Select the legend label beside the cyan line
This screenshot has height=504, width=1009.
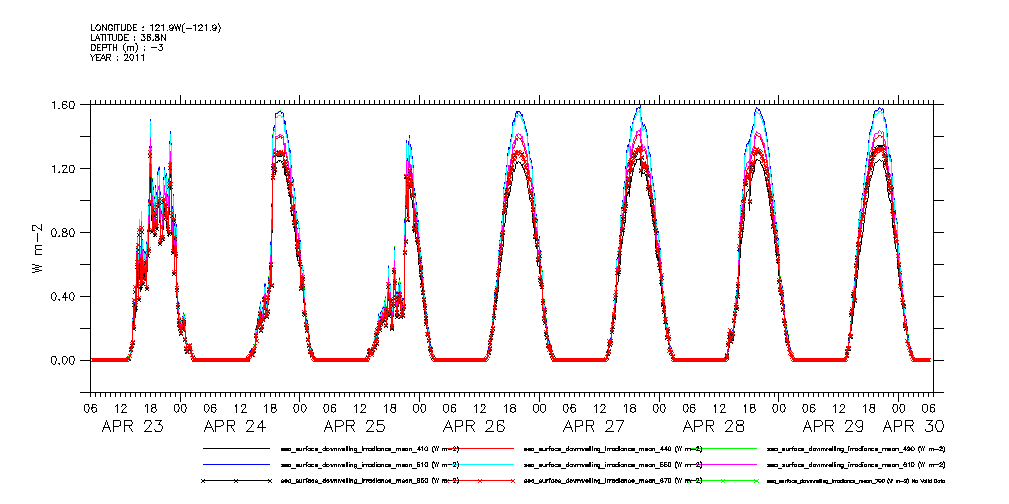tap(614, 465)
